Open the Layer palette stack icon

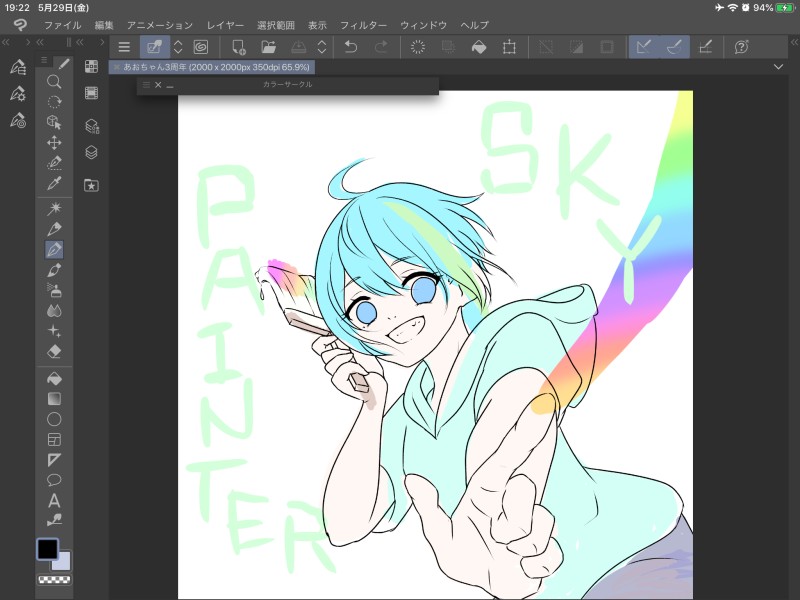[x=91, y=152]
